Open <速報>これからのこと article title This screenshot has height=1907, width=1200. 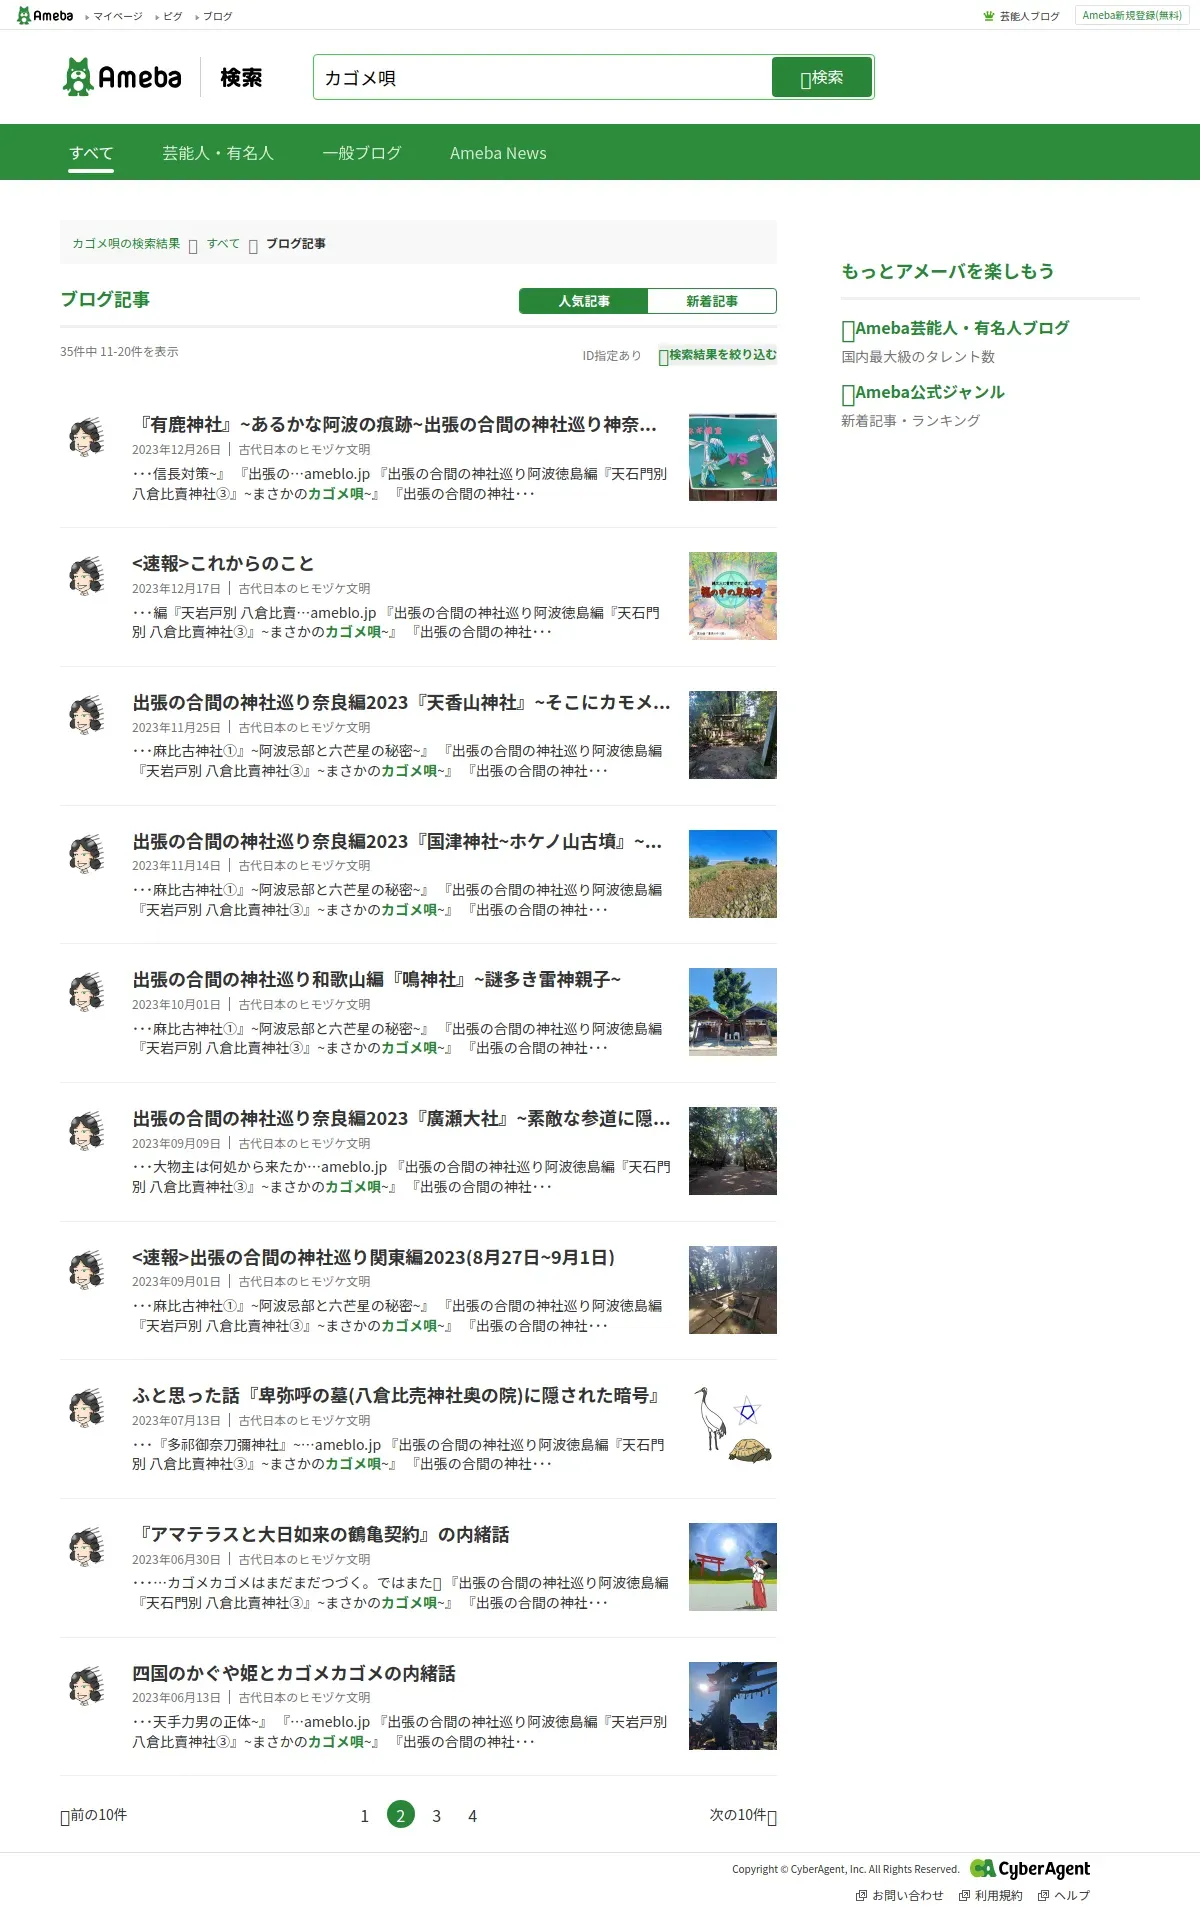tap(223, 564)
